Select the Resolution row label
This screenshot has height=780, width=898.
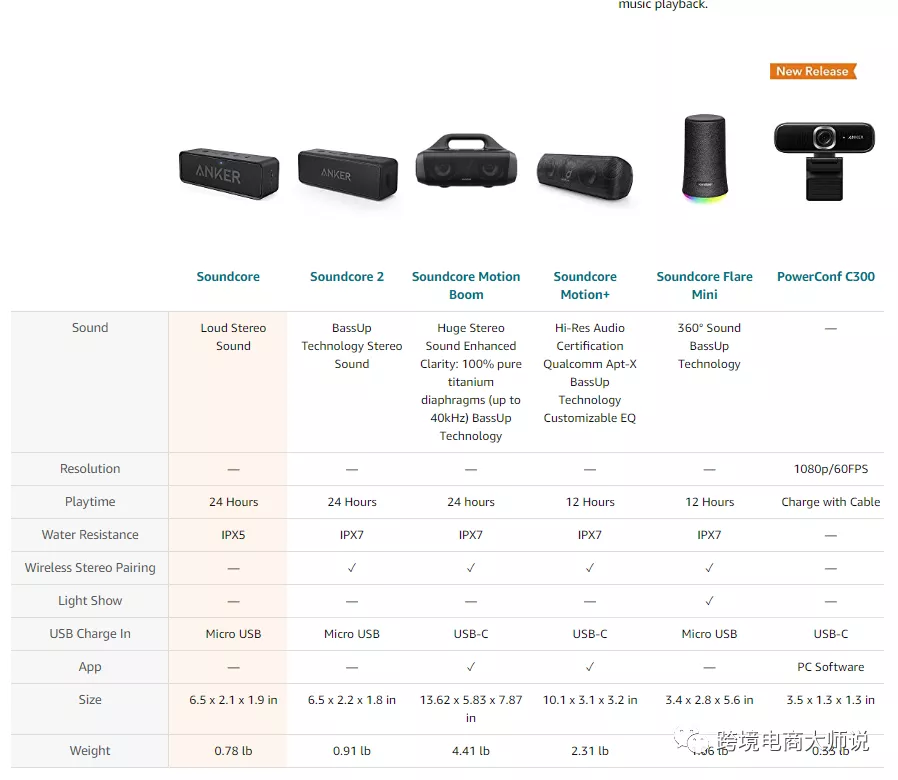[90, 468]
